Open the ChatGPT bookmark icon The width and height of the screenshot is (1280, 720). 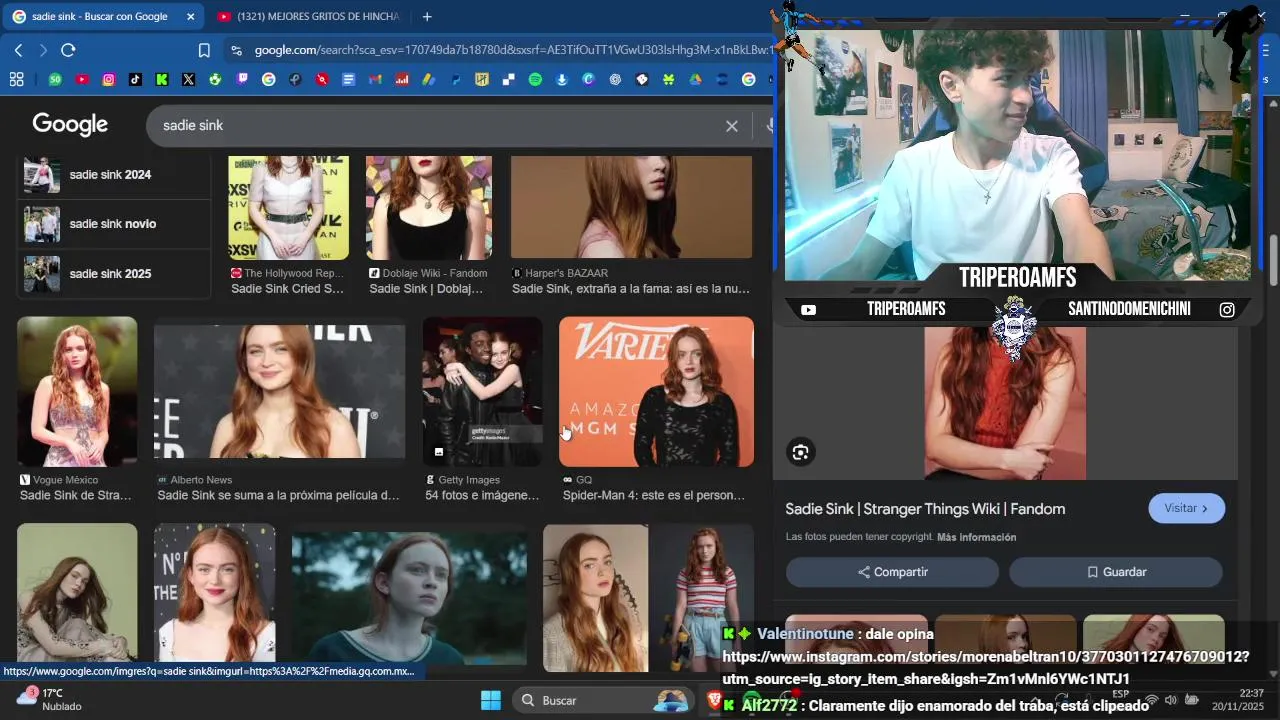click(x=615, y=79)
